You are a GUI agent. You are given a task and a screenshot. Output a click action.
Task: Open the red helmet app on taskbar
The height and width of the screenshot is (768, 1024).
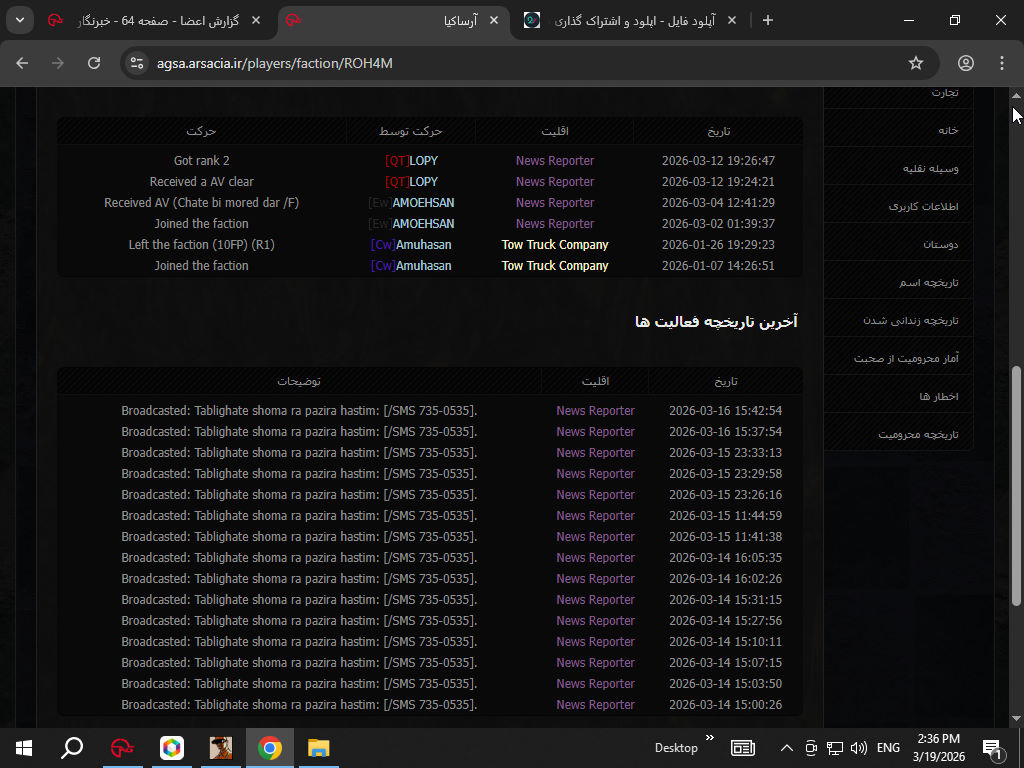[122, 748]
